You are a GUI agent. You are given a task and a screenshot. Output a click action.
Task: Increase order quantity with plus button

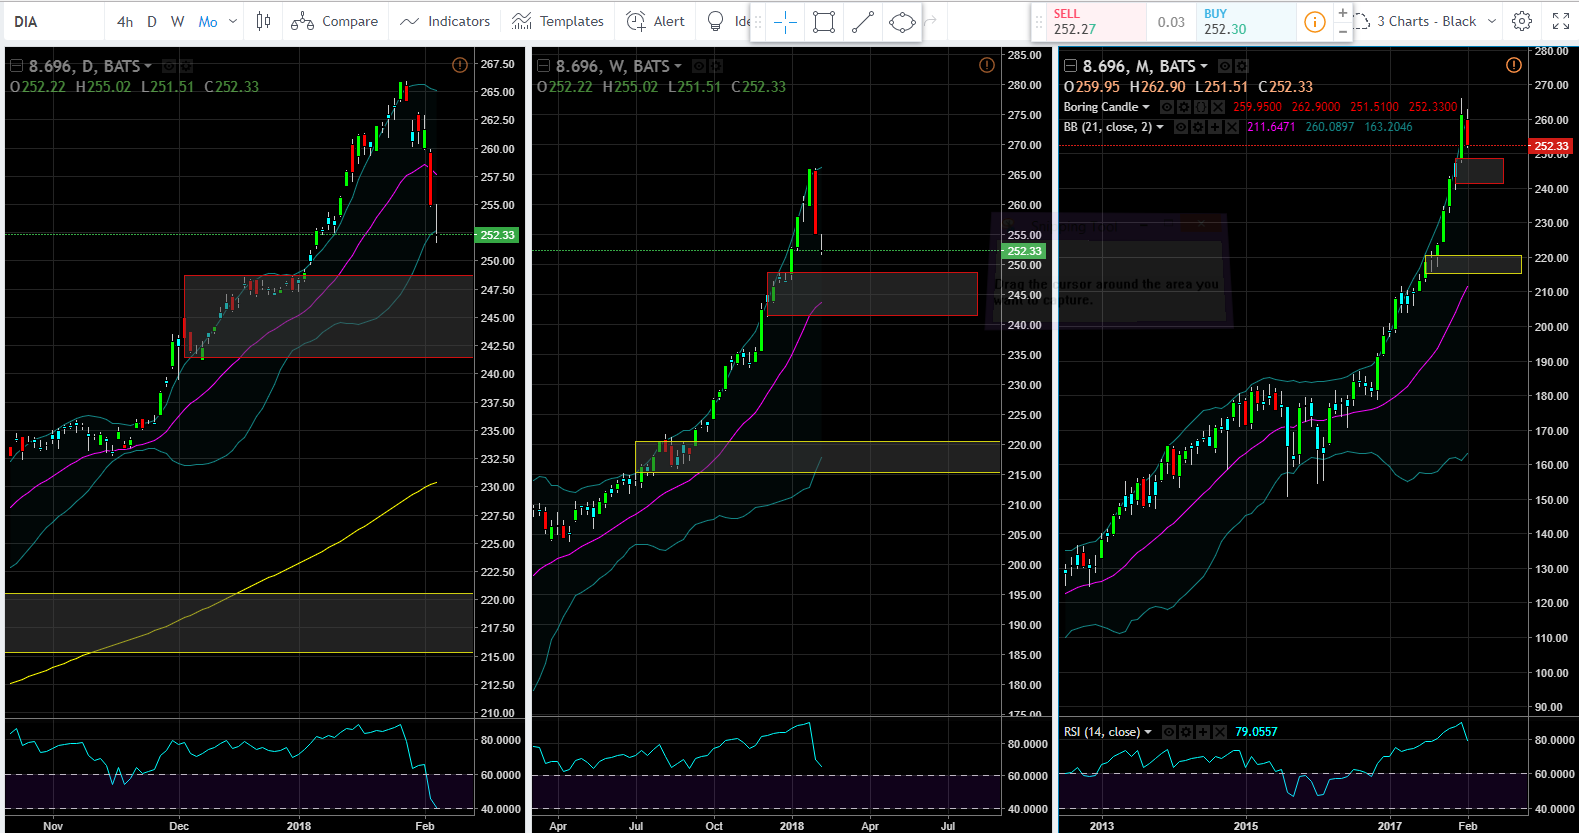click(1342, 13)
